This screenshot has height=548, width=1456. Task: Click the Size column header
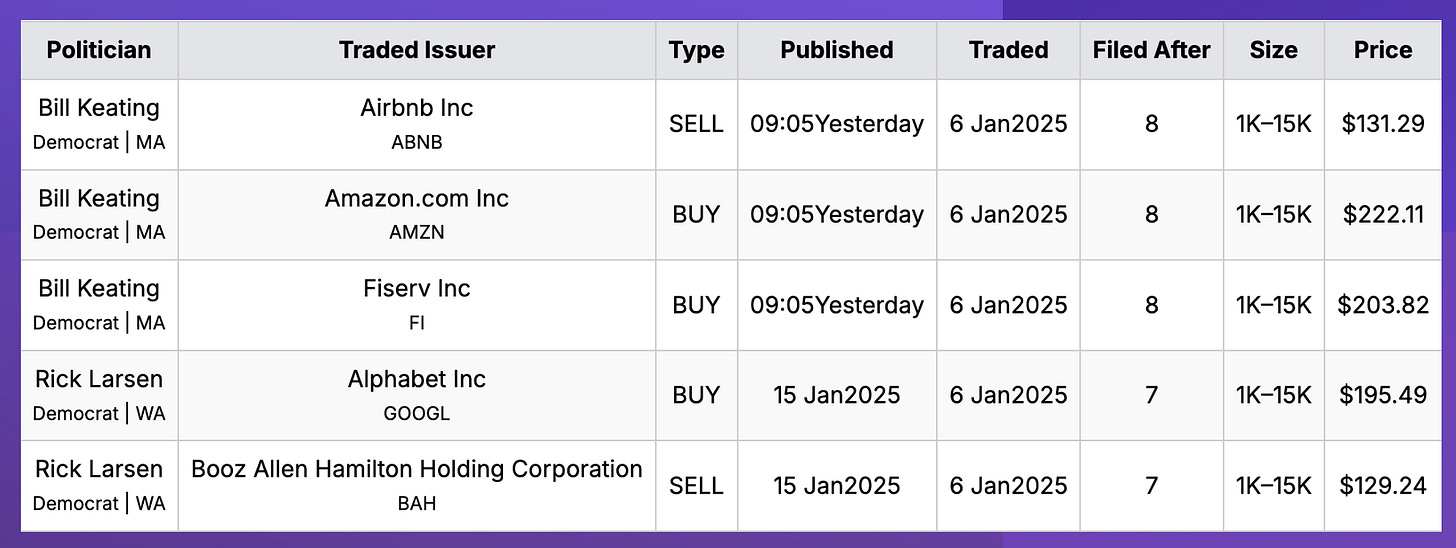1273,50
